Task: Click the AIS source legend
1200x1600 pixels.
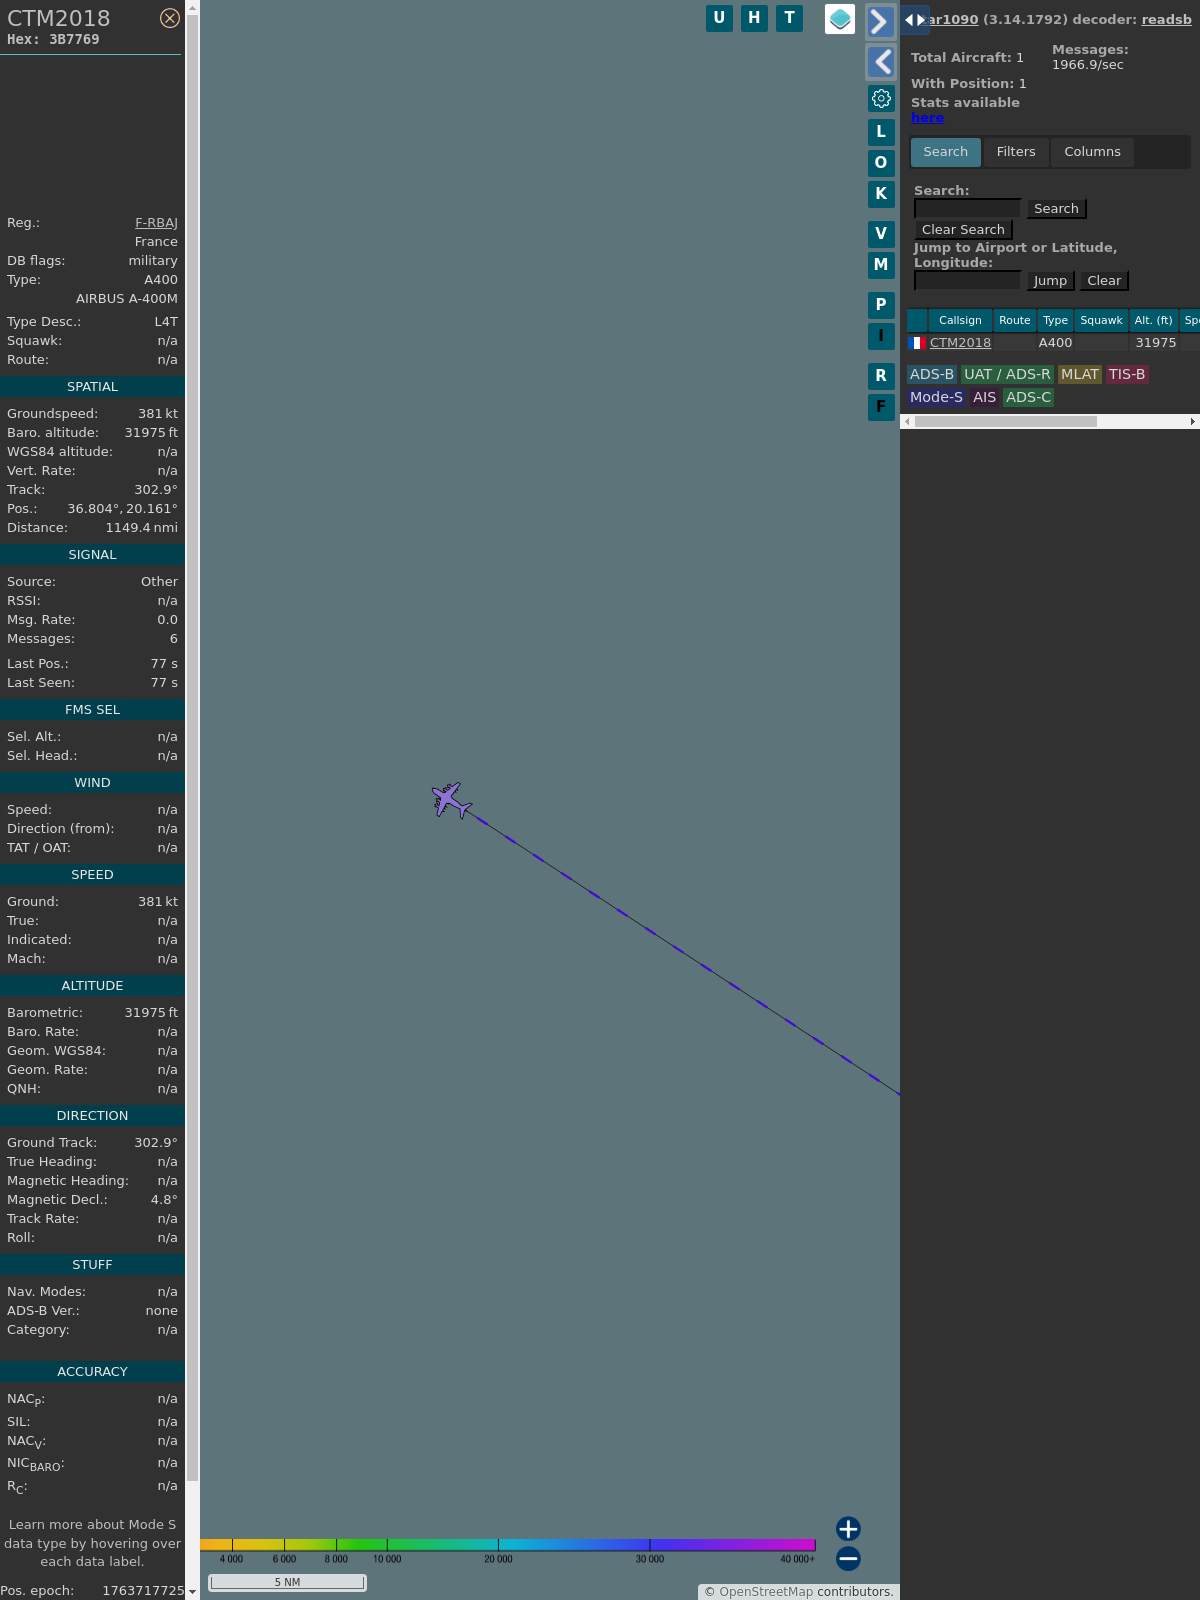Action: (x=984, y=397)
